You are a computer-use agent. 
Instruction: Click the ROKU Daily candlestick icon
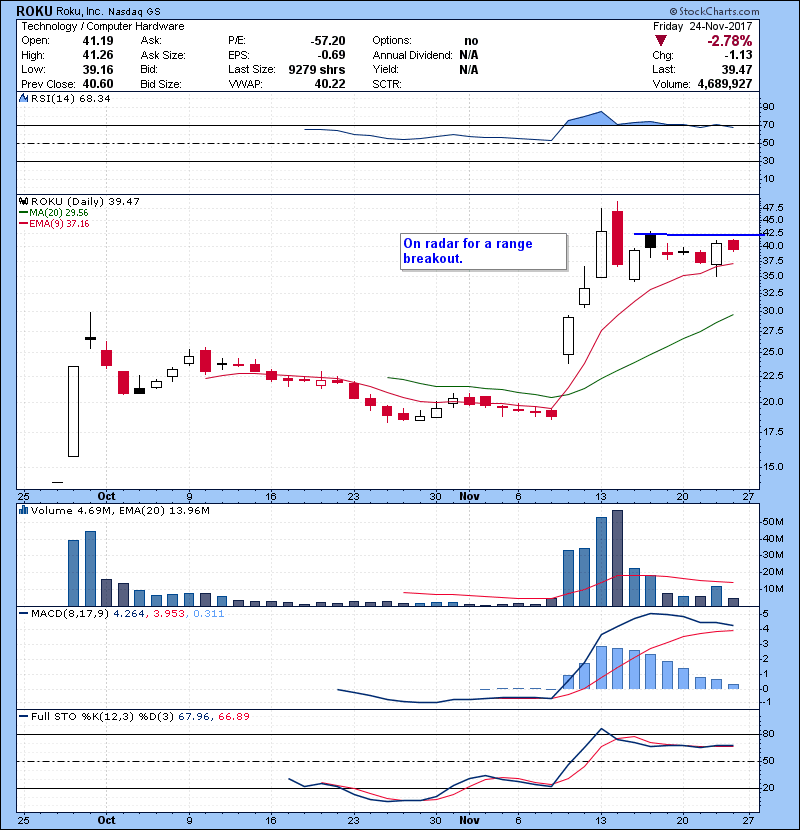click(23, 201)
